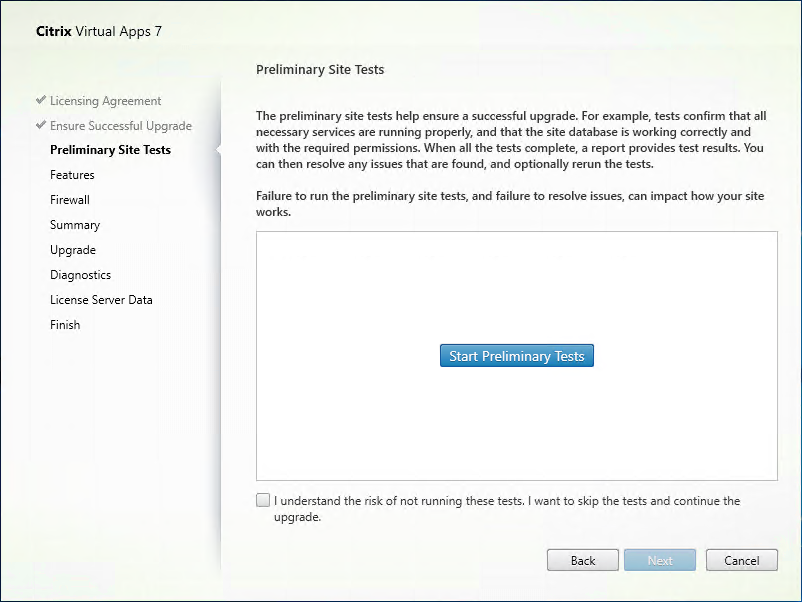The image size is (802, 602).
Task: Click the Licensing Agreement checkmark icon
Action: coord(41,100)
